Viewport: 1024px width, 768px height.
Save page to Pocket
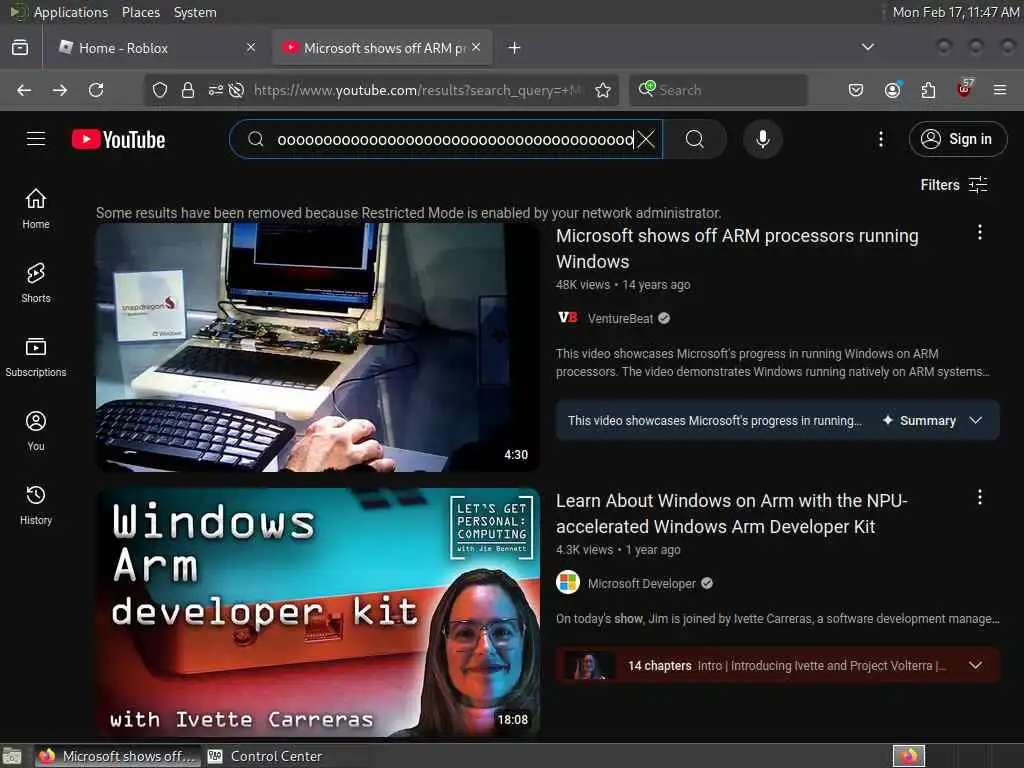click(x=856, y=90)
